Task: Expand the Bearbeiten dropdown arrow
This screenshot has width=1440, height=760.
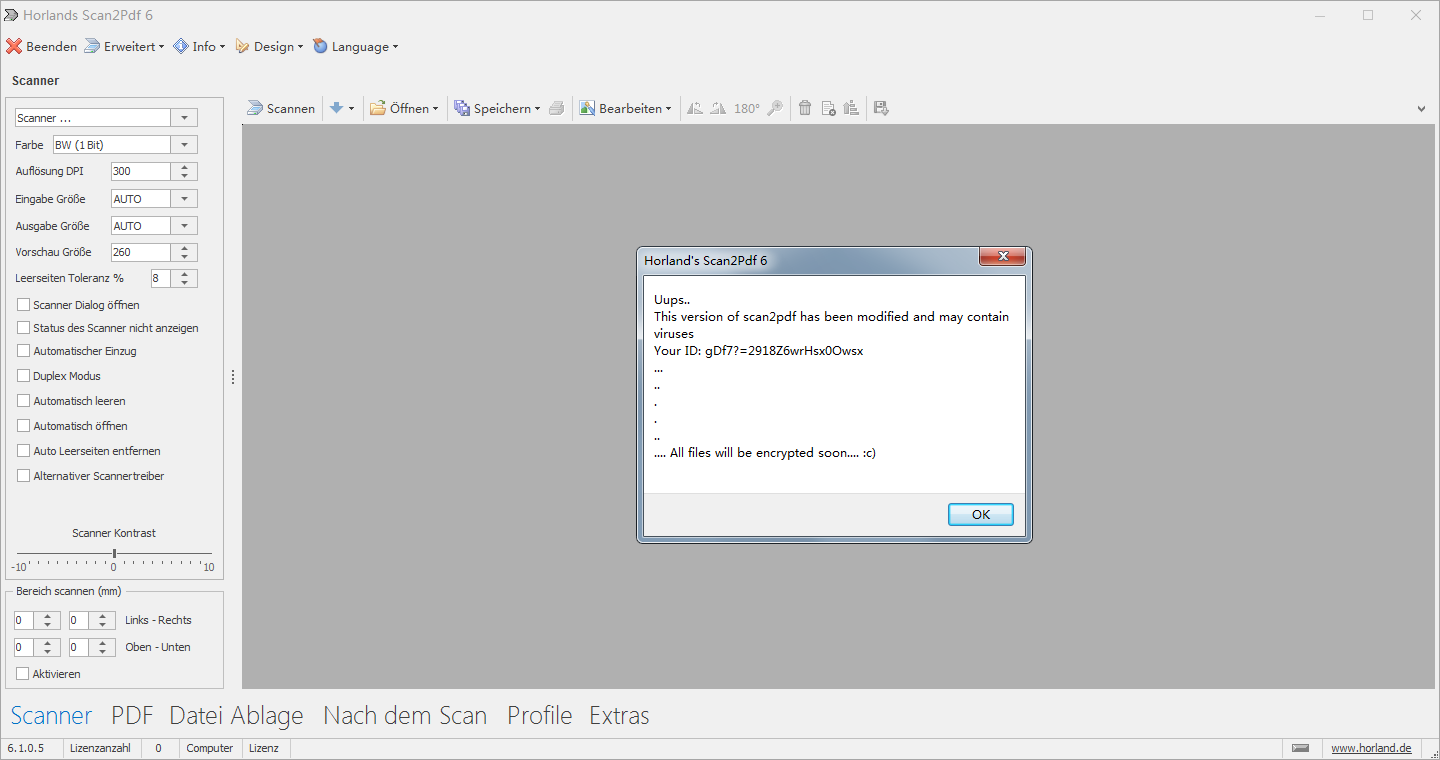Action: point(668,108)
